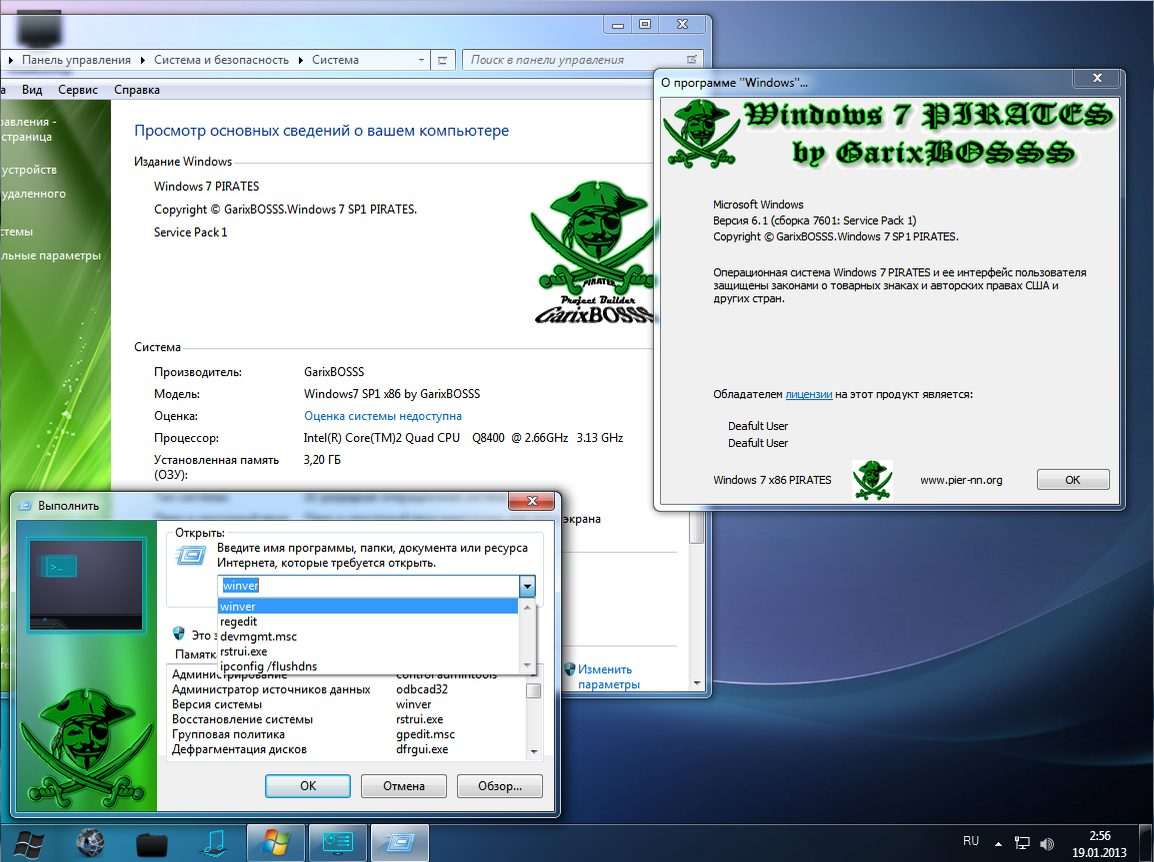Select devmgmt.msc from the dropdown list
1154x862 pixels.
pyautogui.click(x=369, y=636)
